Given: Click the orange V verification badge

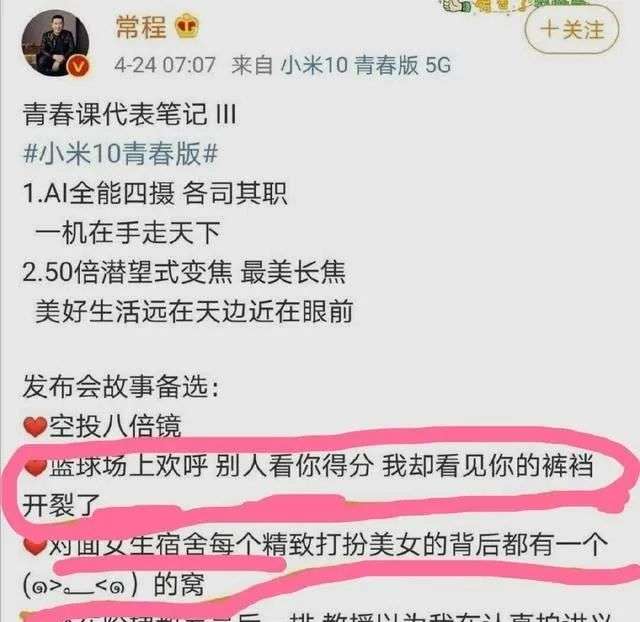Looking at the screenshot, I should point(79,66).
